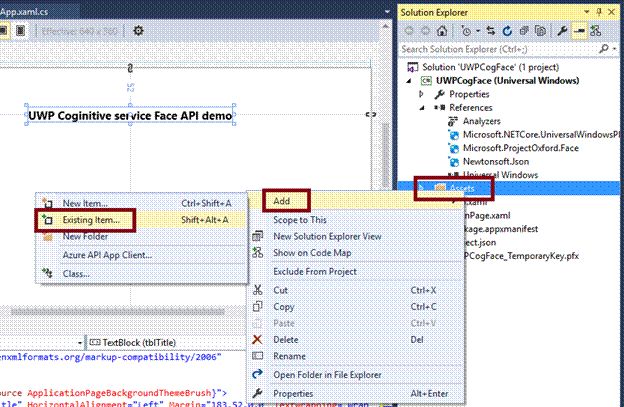Close the Solution Explorer panel

[x=612, y=12]
